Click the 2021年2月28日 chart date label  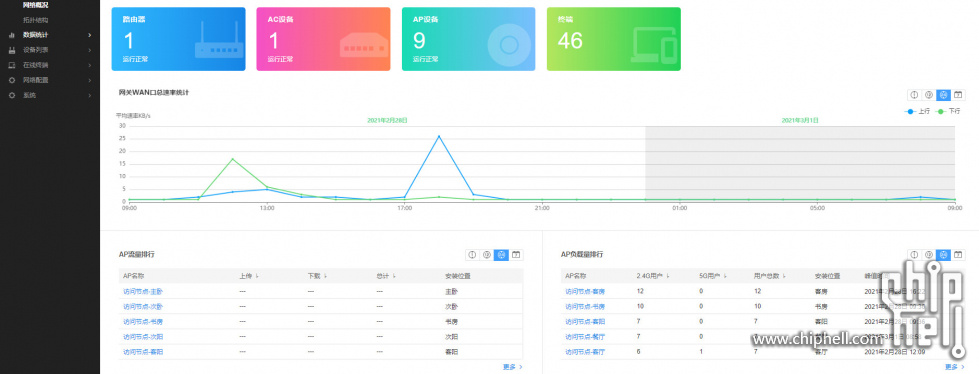(x=387, y=120)
